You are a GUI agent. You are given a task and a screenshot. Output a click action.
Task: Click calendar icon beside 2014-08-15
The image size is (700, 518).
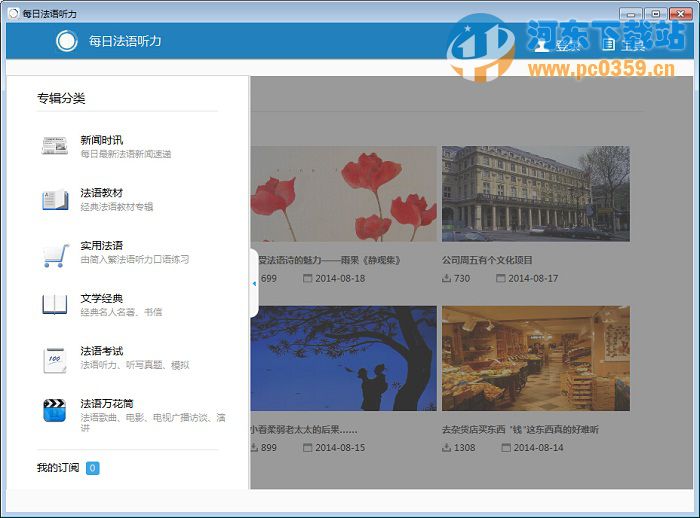(x=308, y=447)
